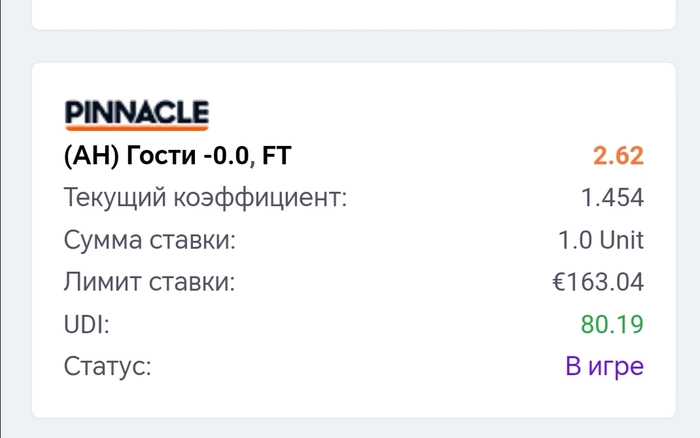
Task: Click the Лимит ставки label
Action: coord(150,282)
